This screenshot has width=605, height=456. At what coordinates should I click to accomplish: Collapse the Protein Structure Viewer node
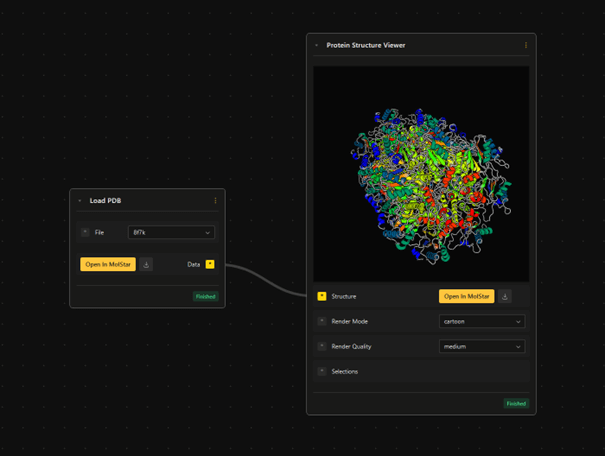(317, 45)
